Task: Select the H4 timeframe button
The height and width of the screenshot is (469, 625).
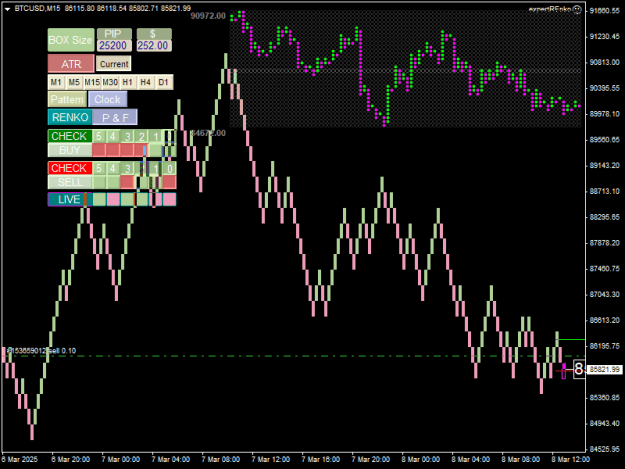Action: (x=145, y=82)
